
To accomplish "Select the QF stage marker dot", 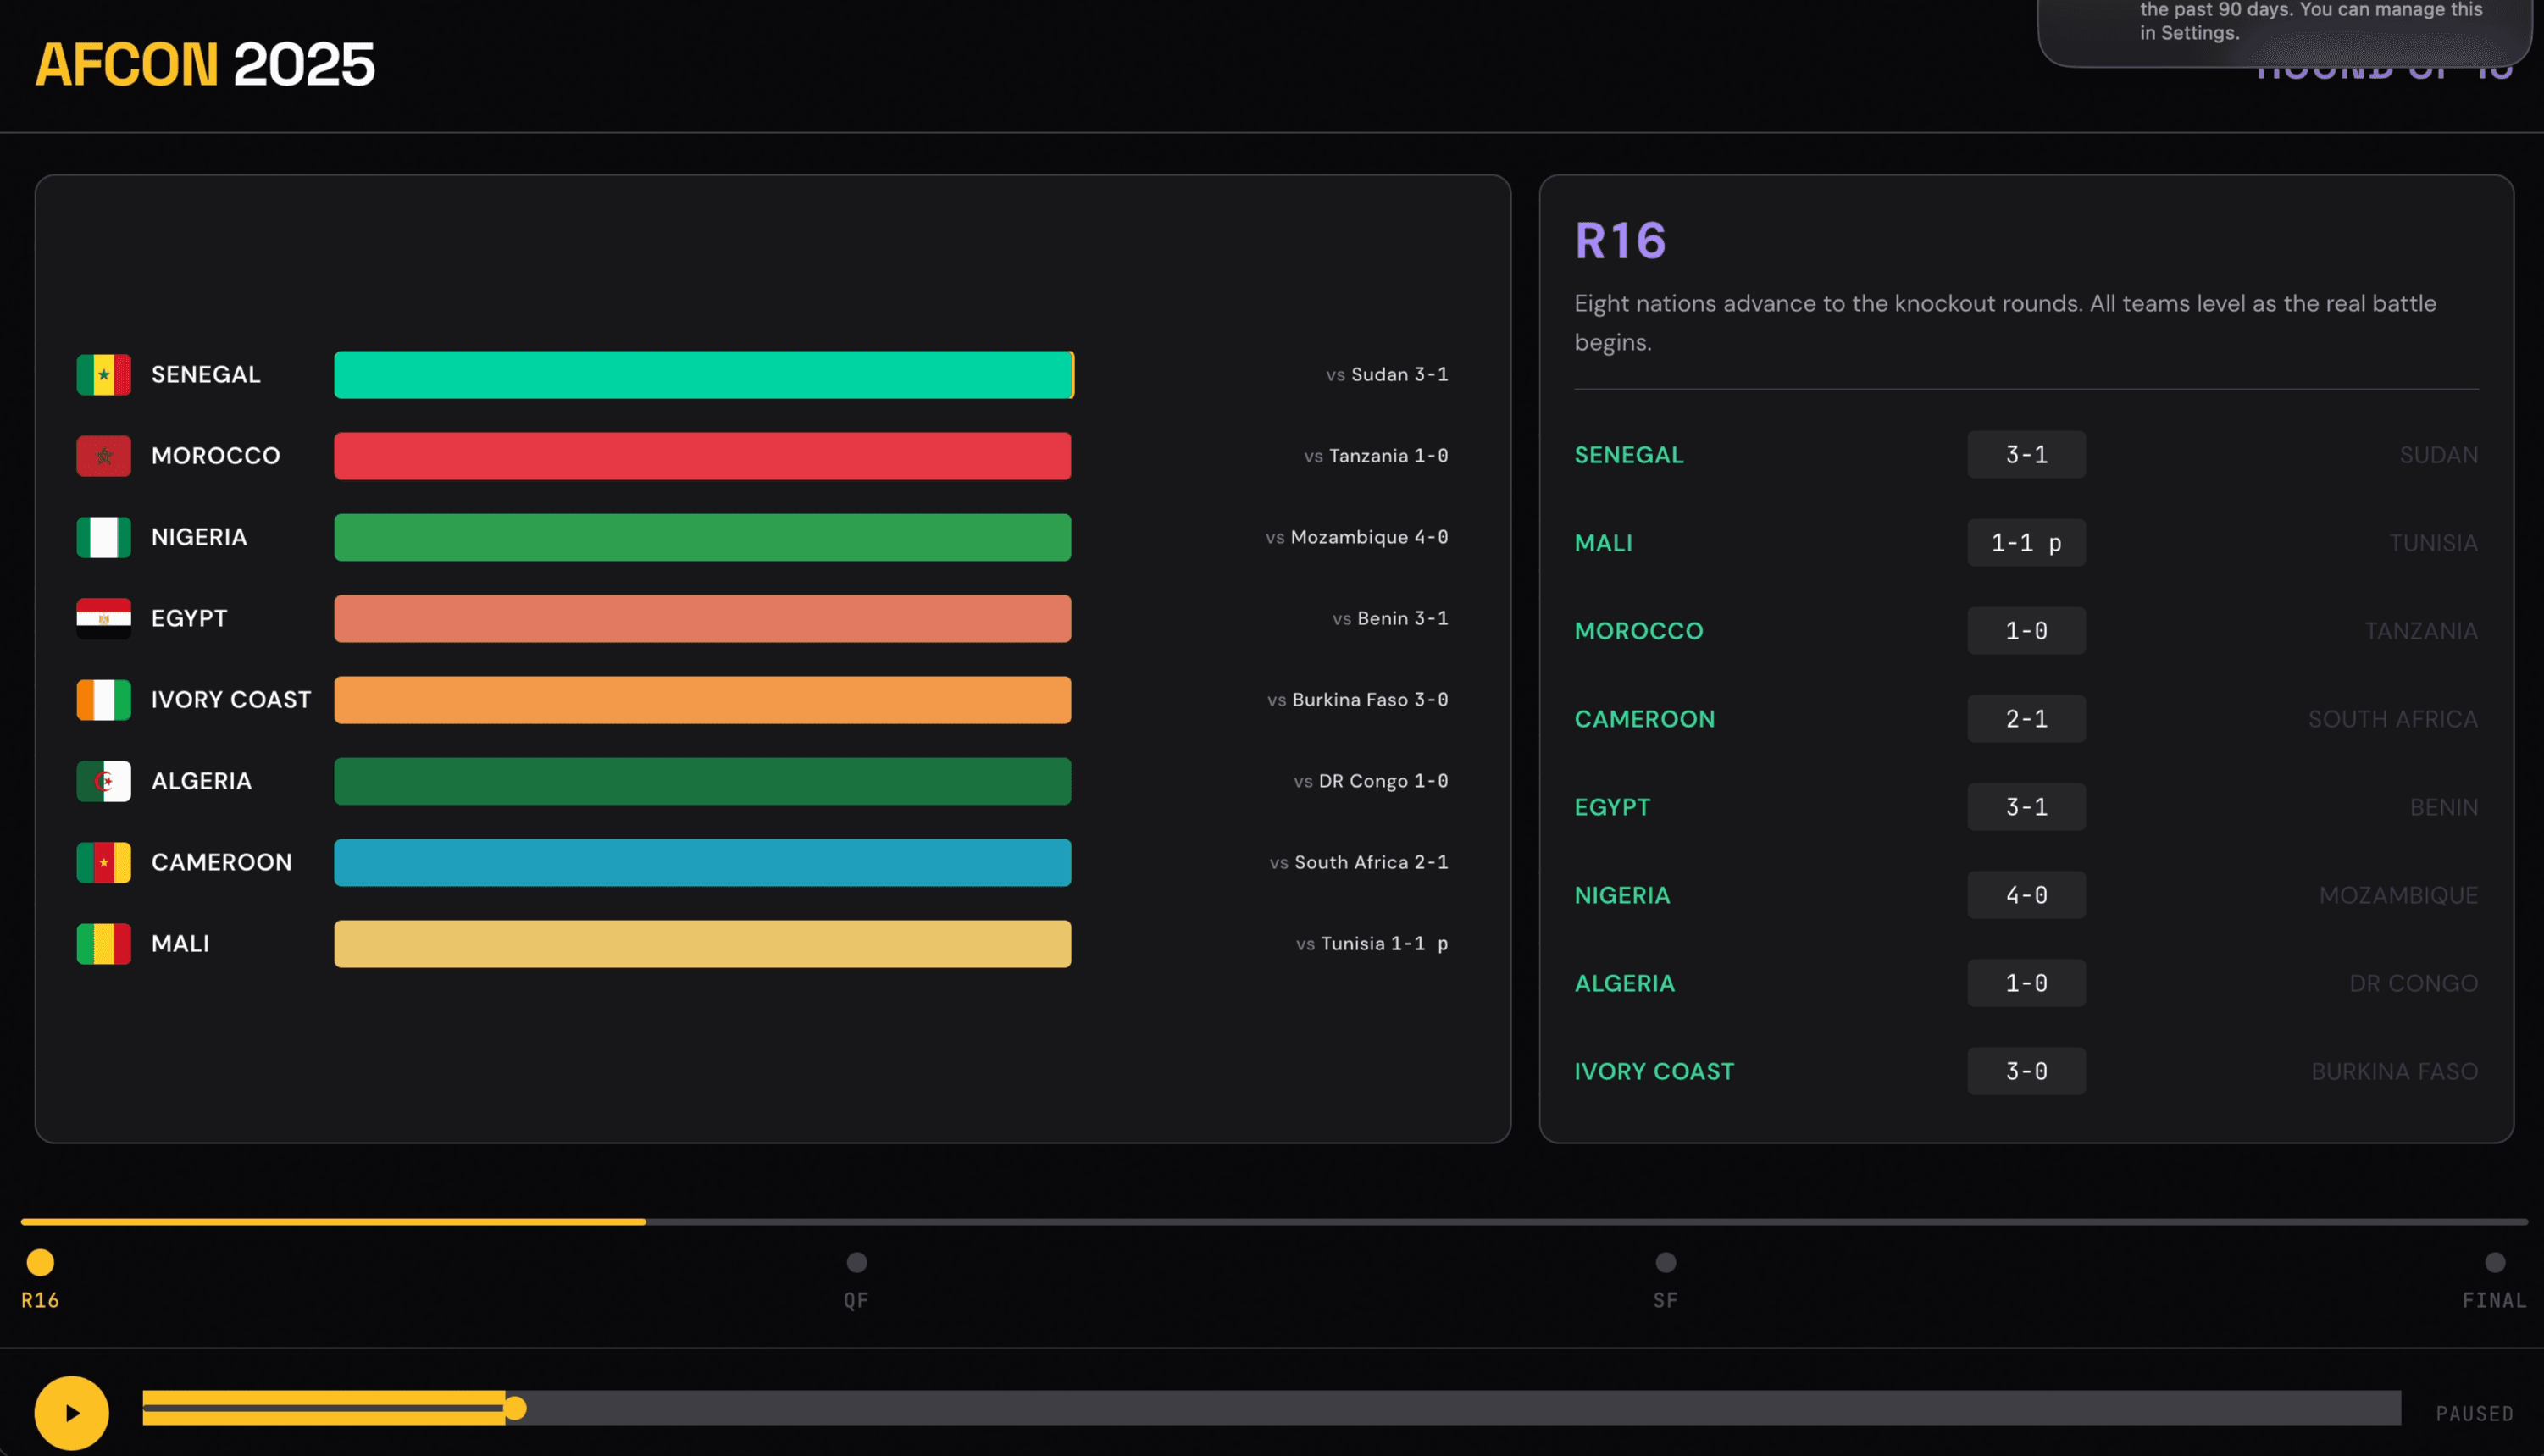I will click(856, 1263).
